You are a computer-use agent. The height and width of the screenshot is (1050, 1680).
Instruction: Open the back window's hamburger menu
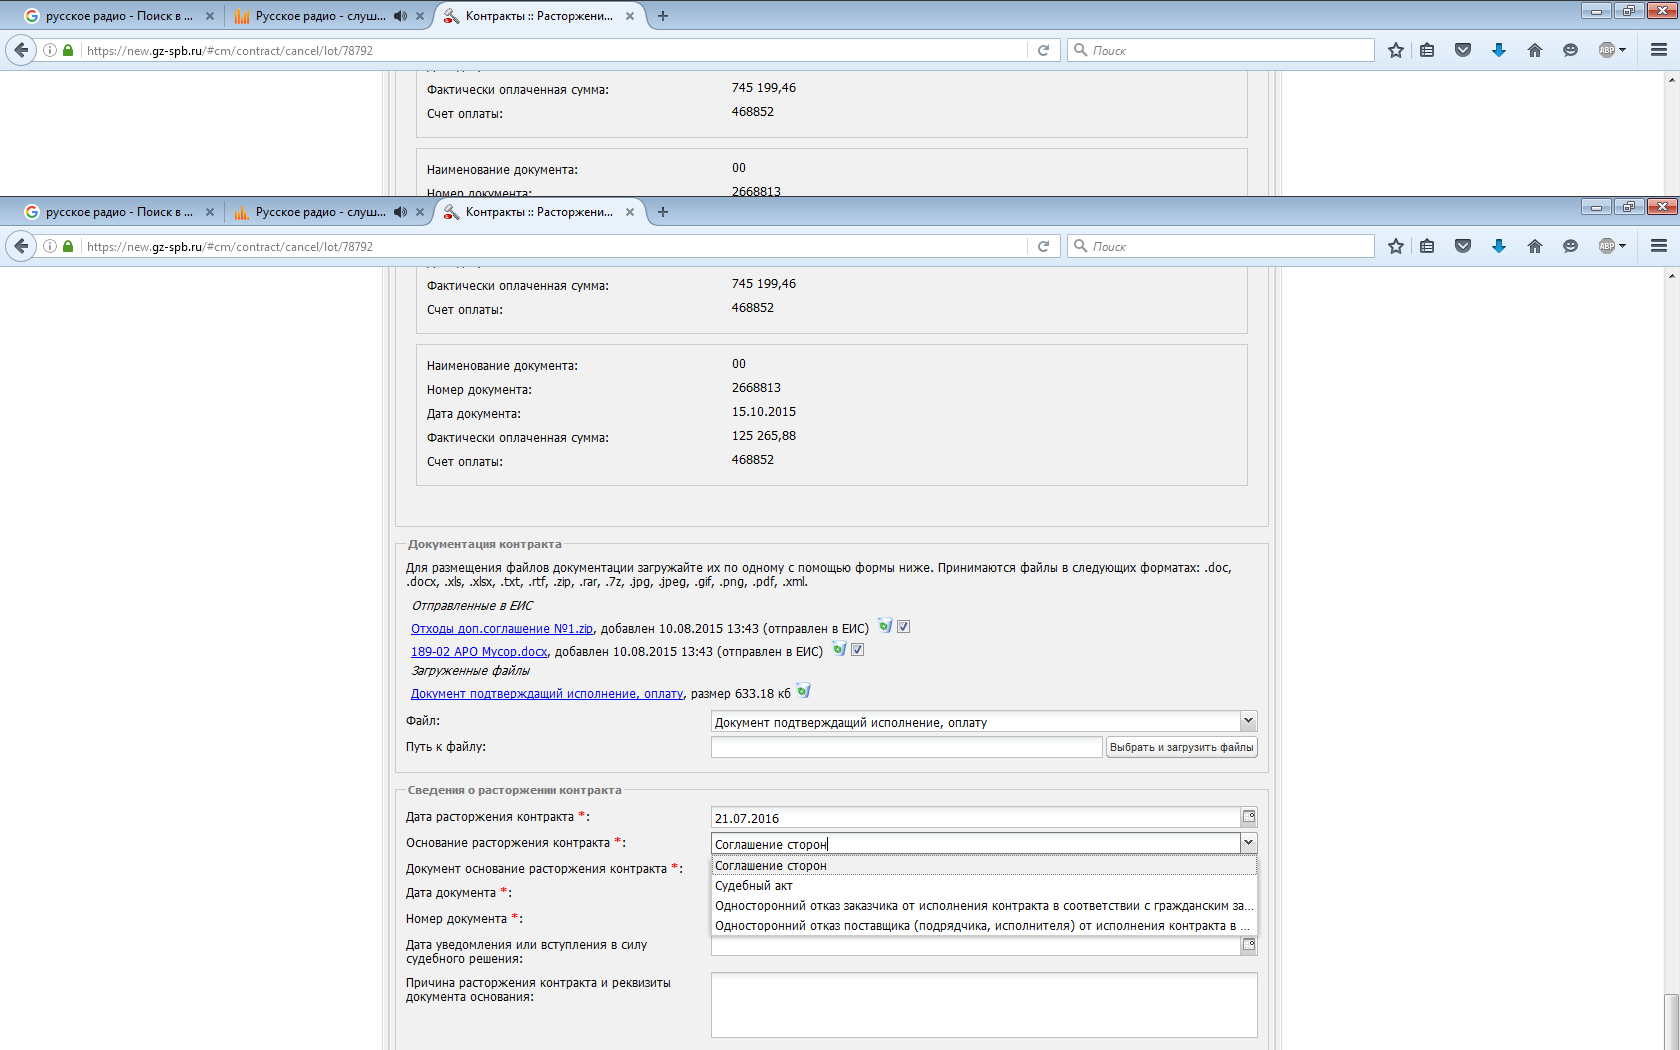1659,50
